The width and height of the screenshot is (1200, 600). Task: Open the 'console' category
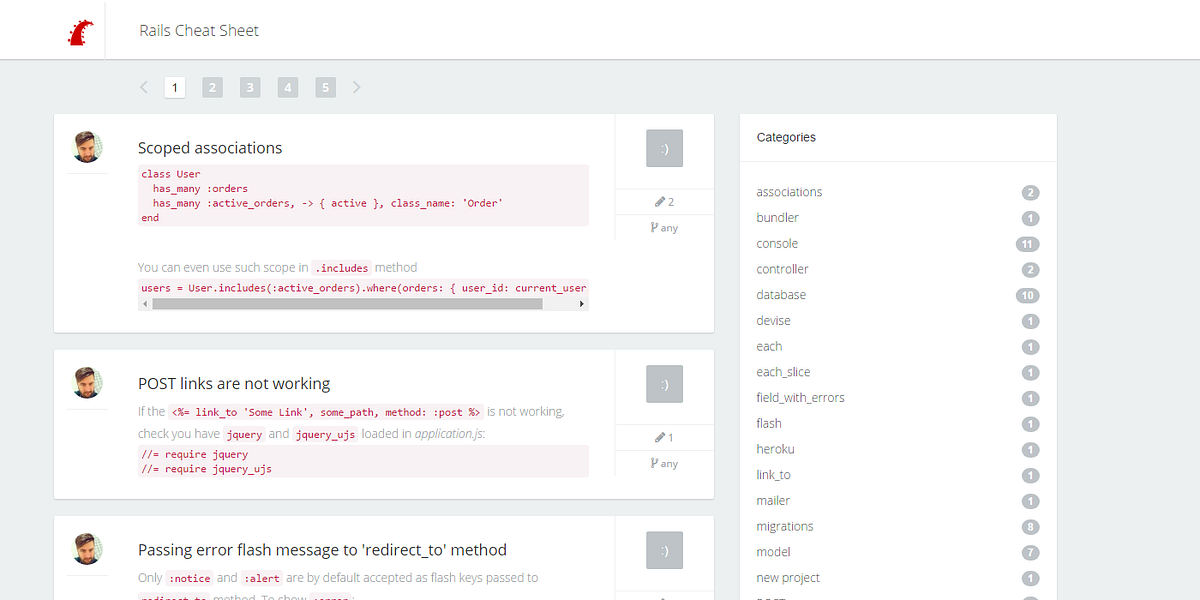777,243
